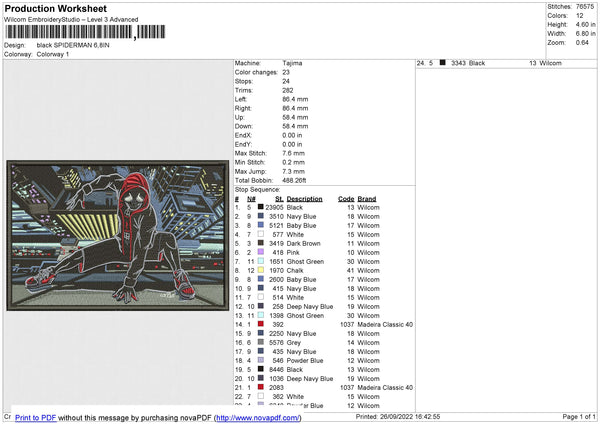The height and width of the screenshot is (424, 600).
Task: Select Wilcom EmbroideryStudio Level 3 Advanced subtitle
Action: (x=71, y=20)
